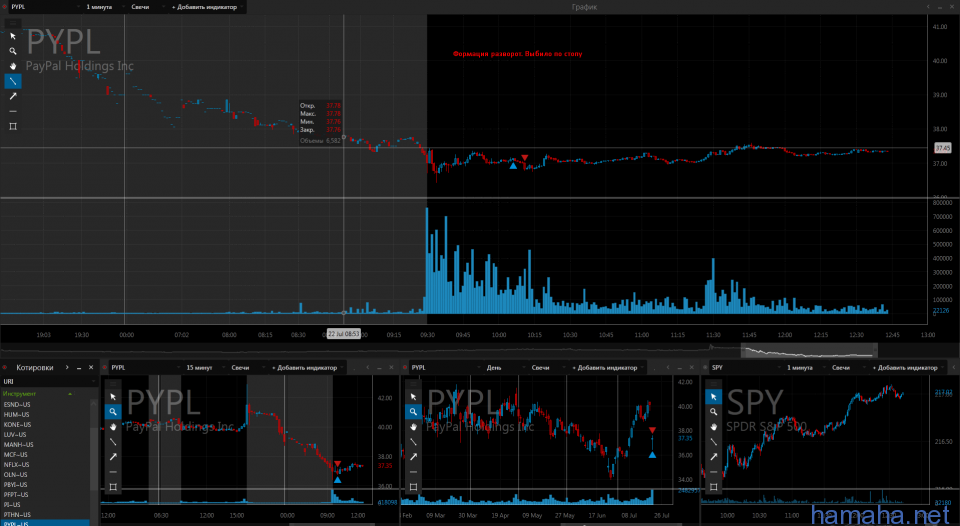Image resolution: width=960 pixels, height=526 pixels.
Task: Select horizontal line tool in 15-minute PYPL chart
Action: pos(113,472)
